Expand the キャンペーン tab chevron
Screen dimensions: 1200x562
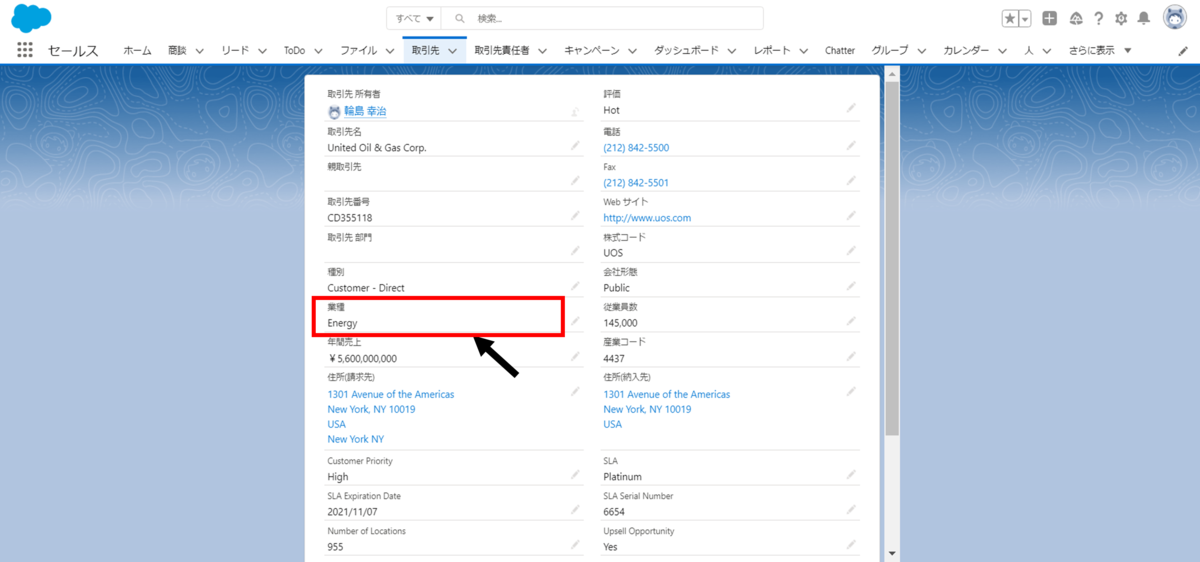(x=632, y=50)
